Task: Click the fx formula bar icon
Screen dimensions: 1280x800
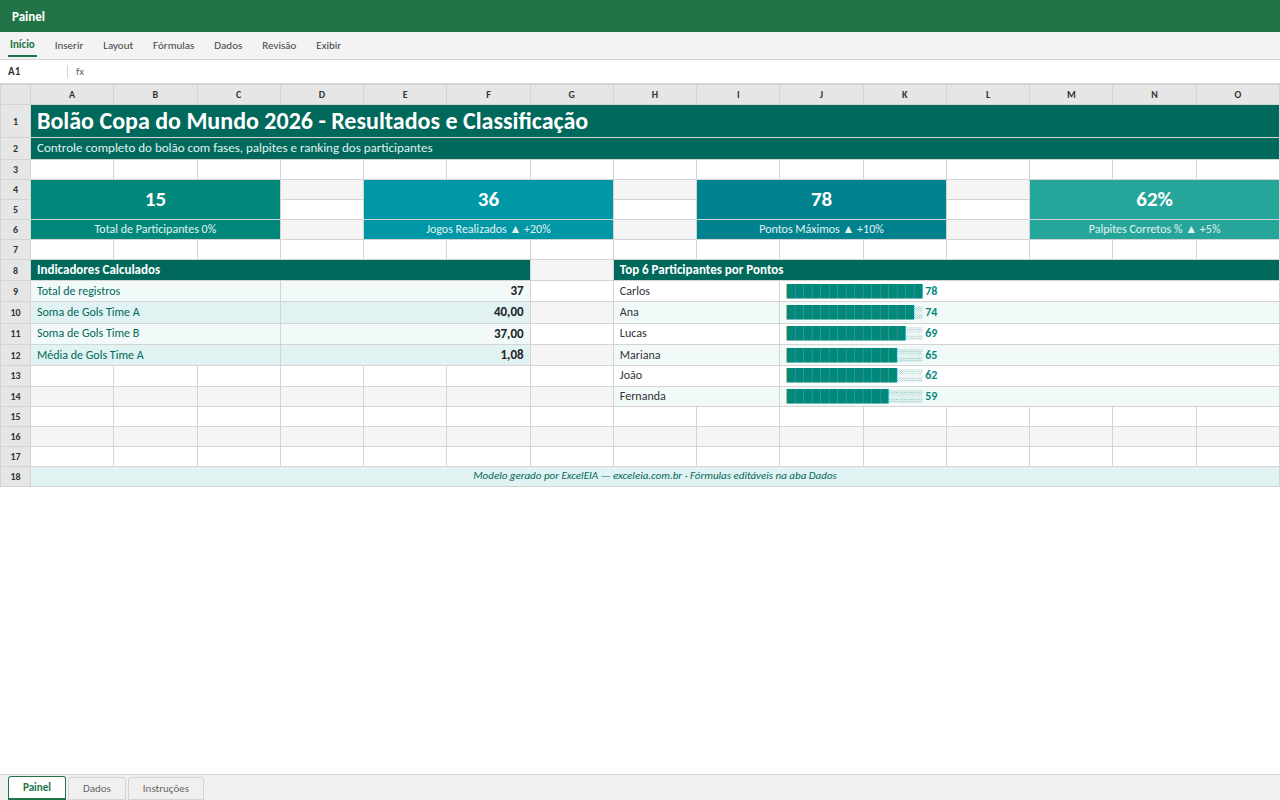Action: coord(80,72)
